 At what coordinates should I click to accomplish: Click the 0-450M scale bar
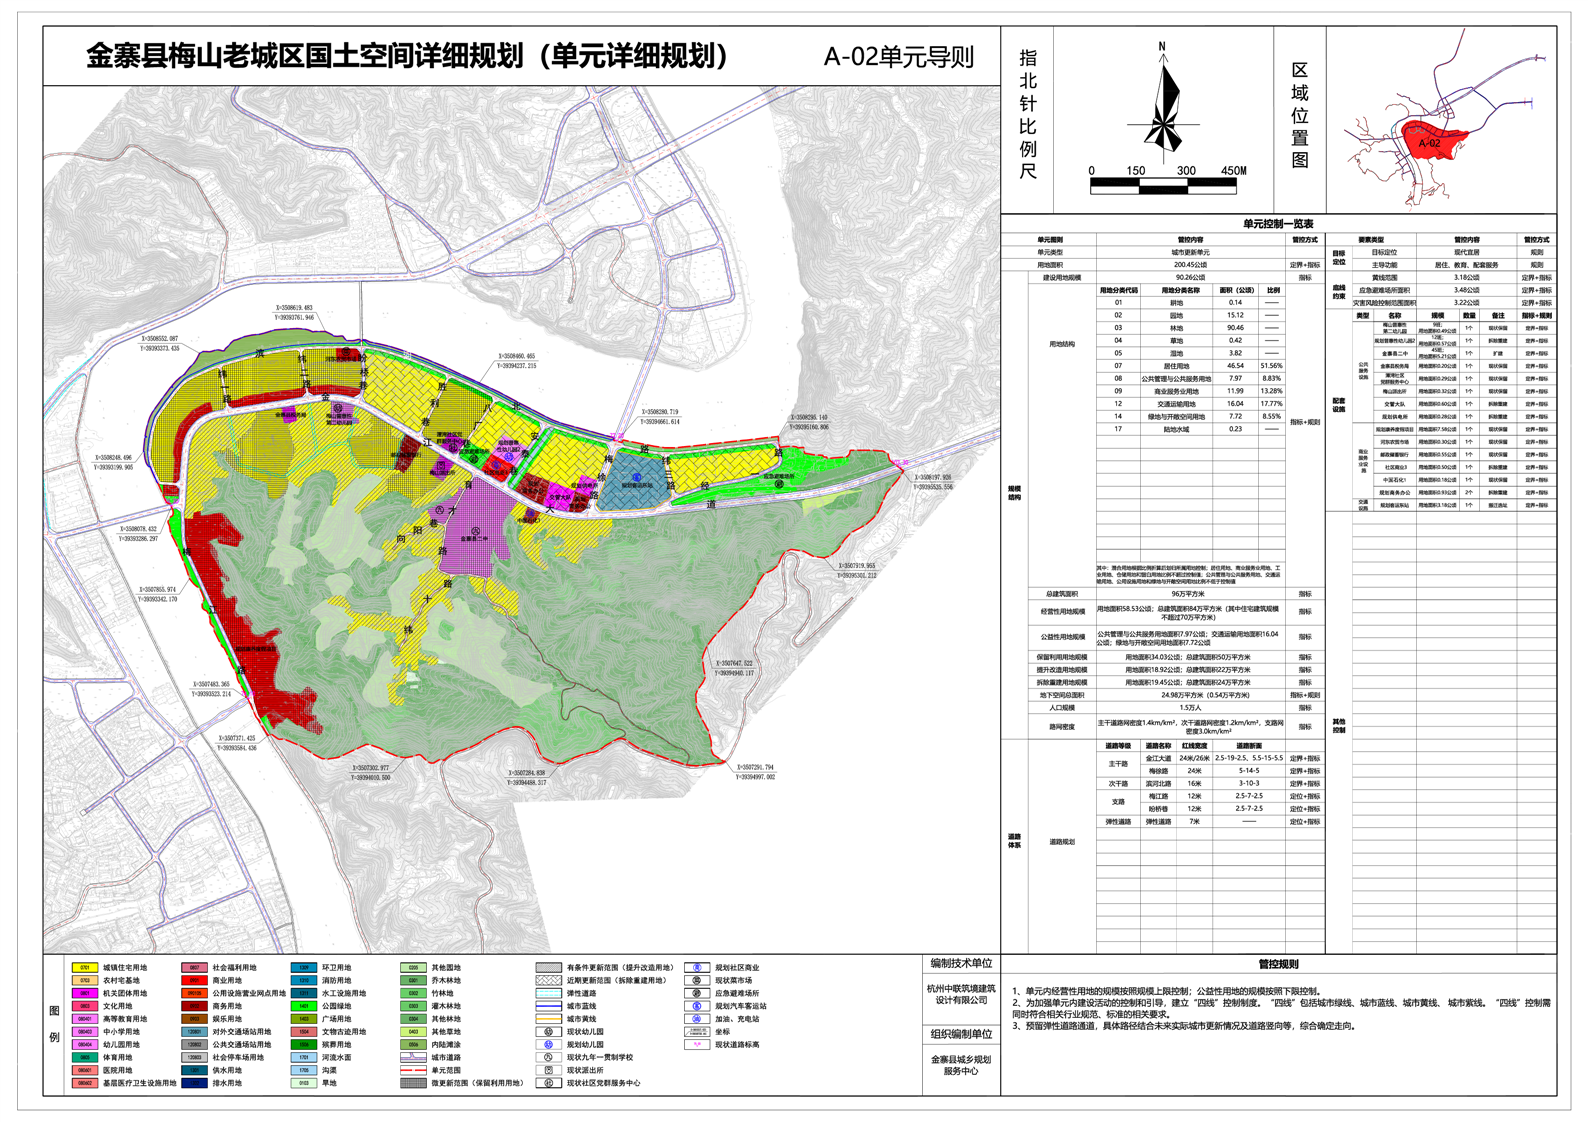[x=1163, y=186]
